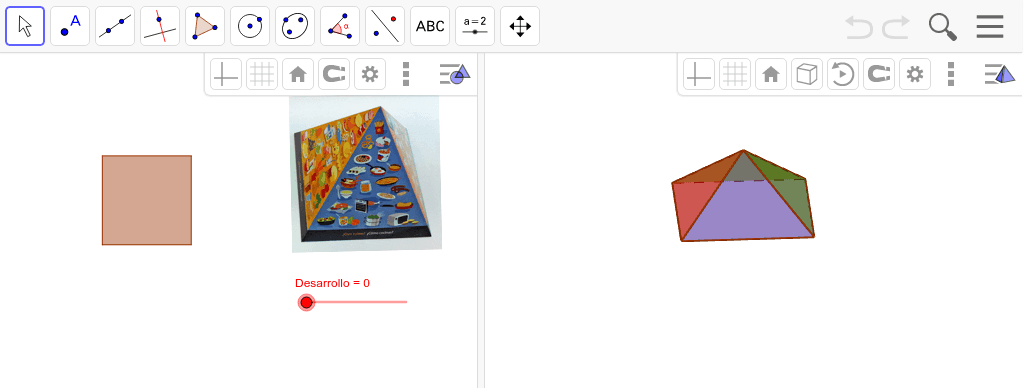Click the Desarrollo slider red handle
This screenshot has width=1024, height=390.
point(306,302)
